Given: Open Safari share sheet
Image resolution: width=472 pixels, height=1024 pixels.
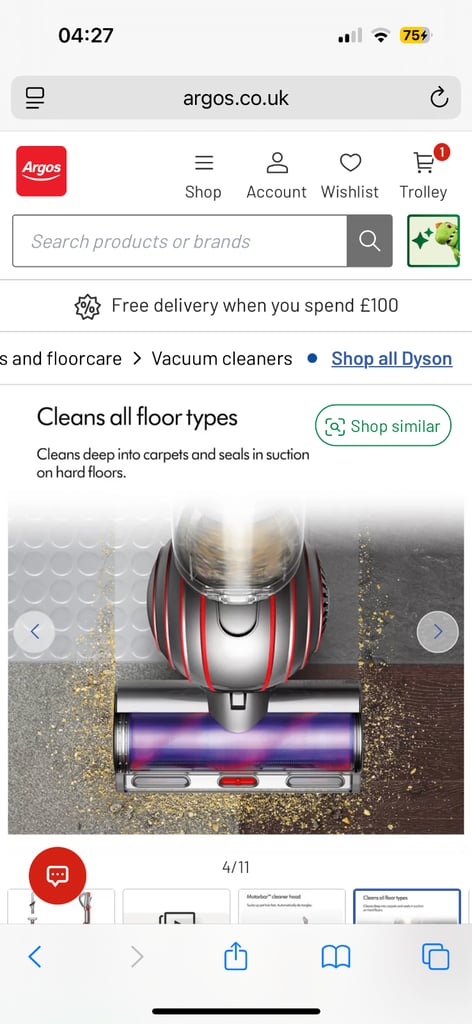Looking at the screenshot, I should click(x=236, y=957).
